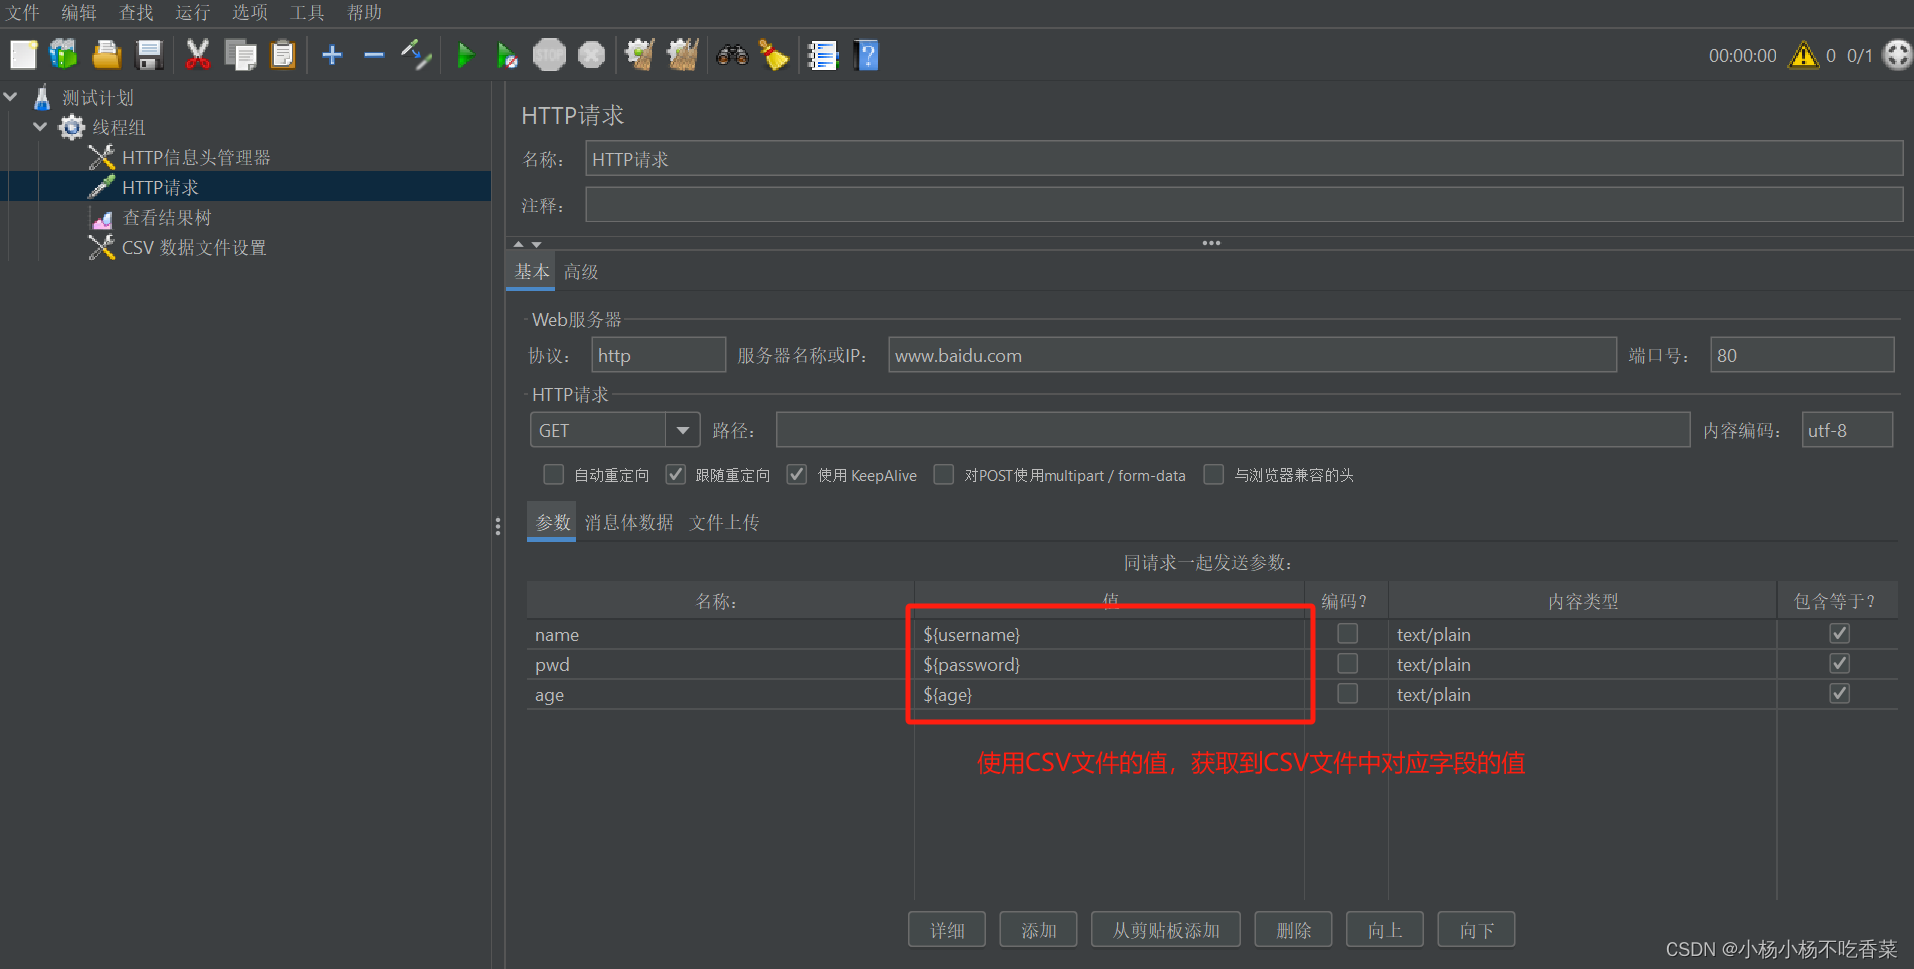Select HTTP信息头管理器 in tree
Image resolution: width=1914 pixels, height=969 pixels.
(x=196, y=157)
